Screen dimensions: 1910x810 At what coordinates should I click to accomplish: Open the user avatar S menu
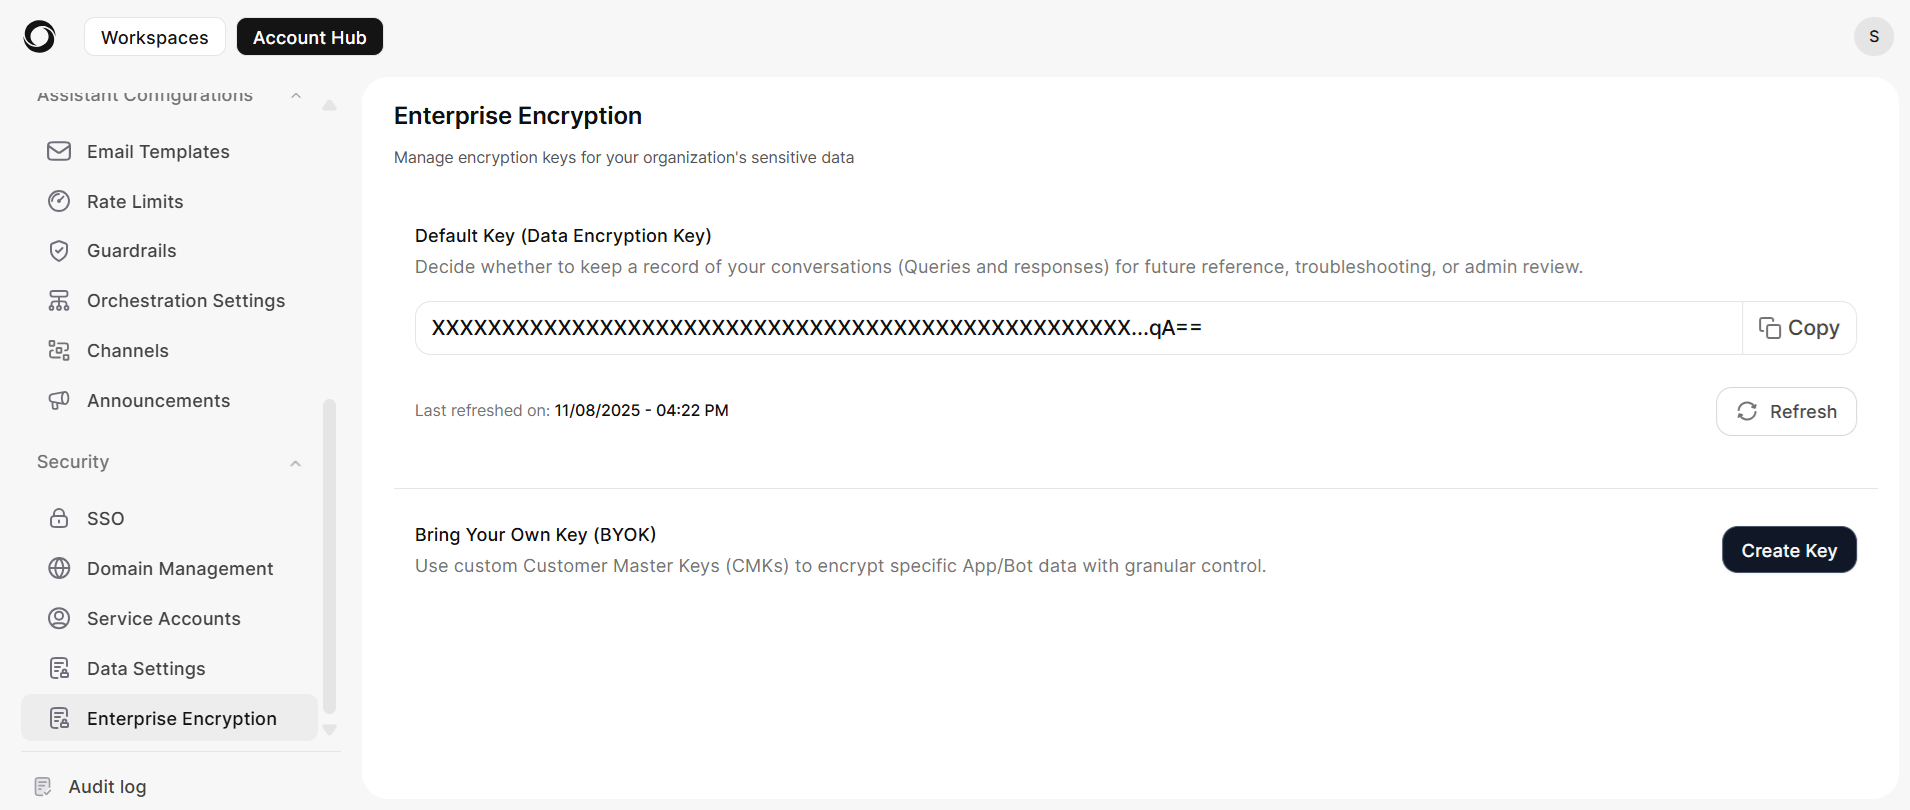[1873, 36]
